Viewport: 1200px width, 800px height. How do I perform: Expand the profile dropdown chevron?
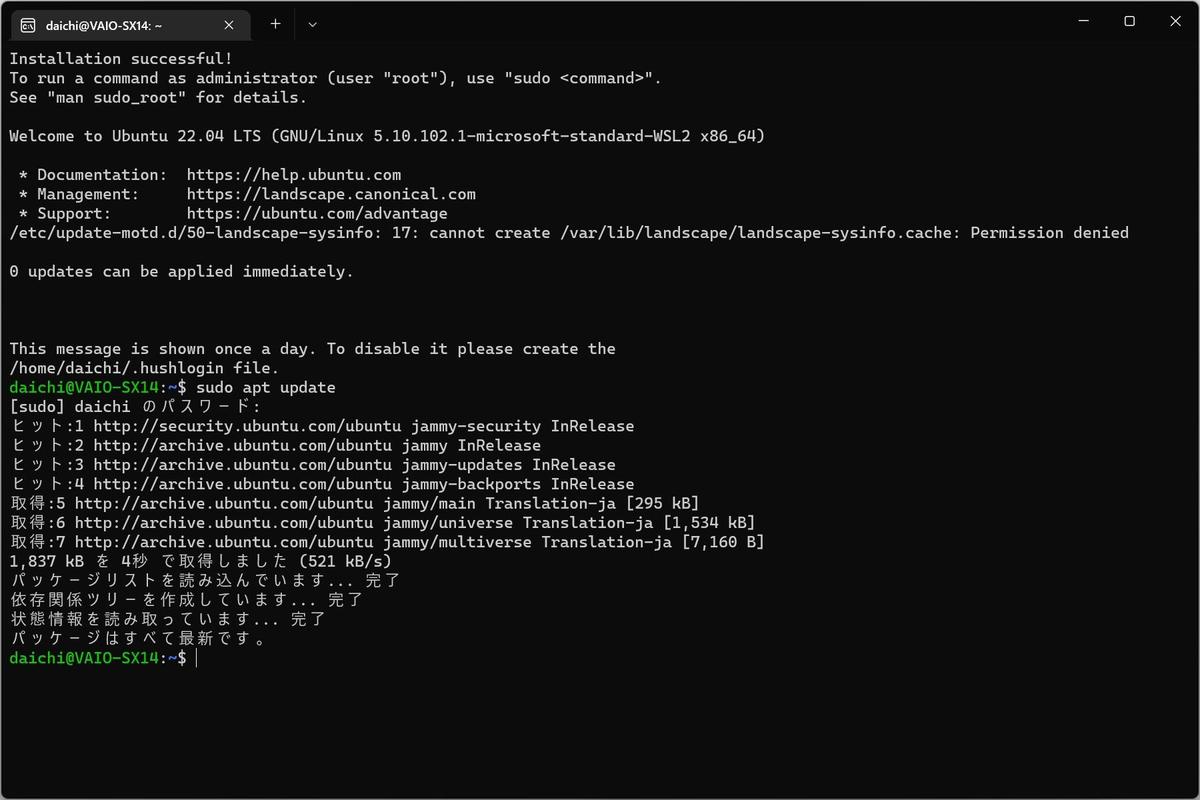click(312, 24)
